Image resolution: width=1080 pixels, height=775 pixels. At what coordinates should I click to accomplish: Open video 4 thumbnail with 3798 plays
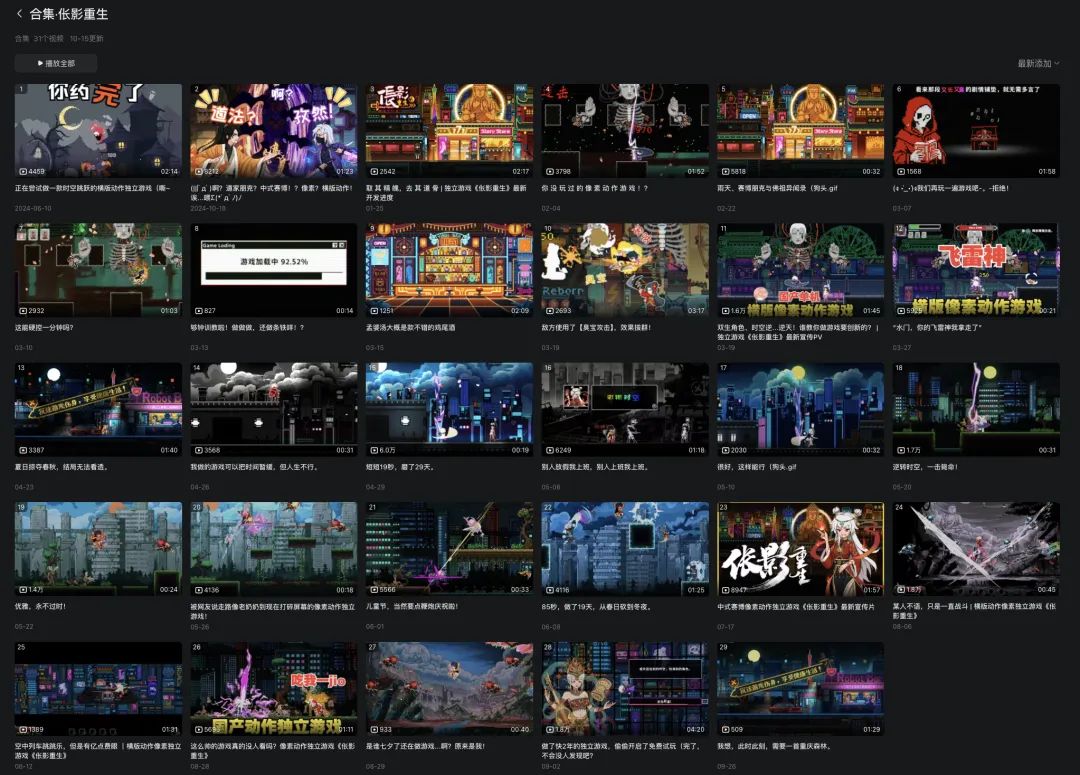coord(625,131)
